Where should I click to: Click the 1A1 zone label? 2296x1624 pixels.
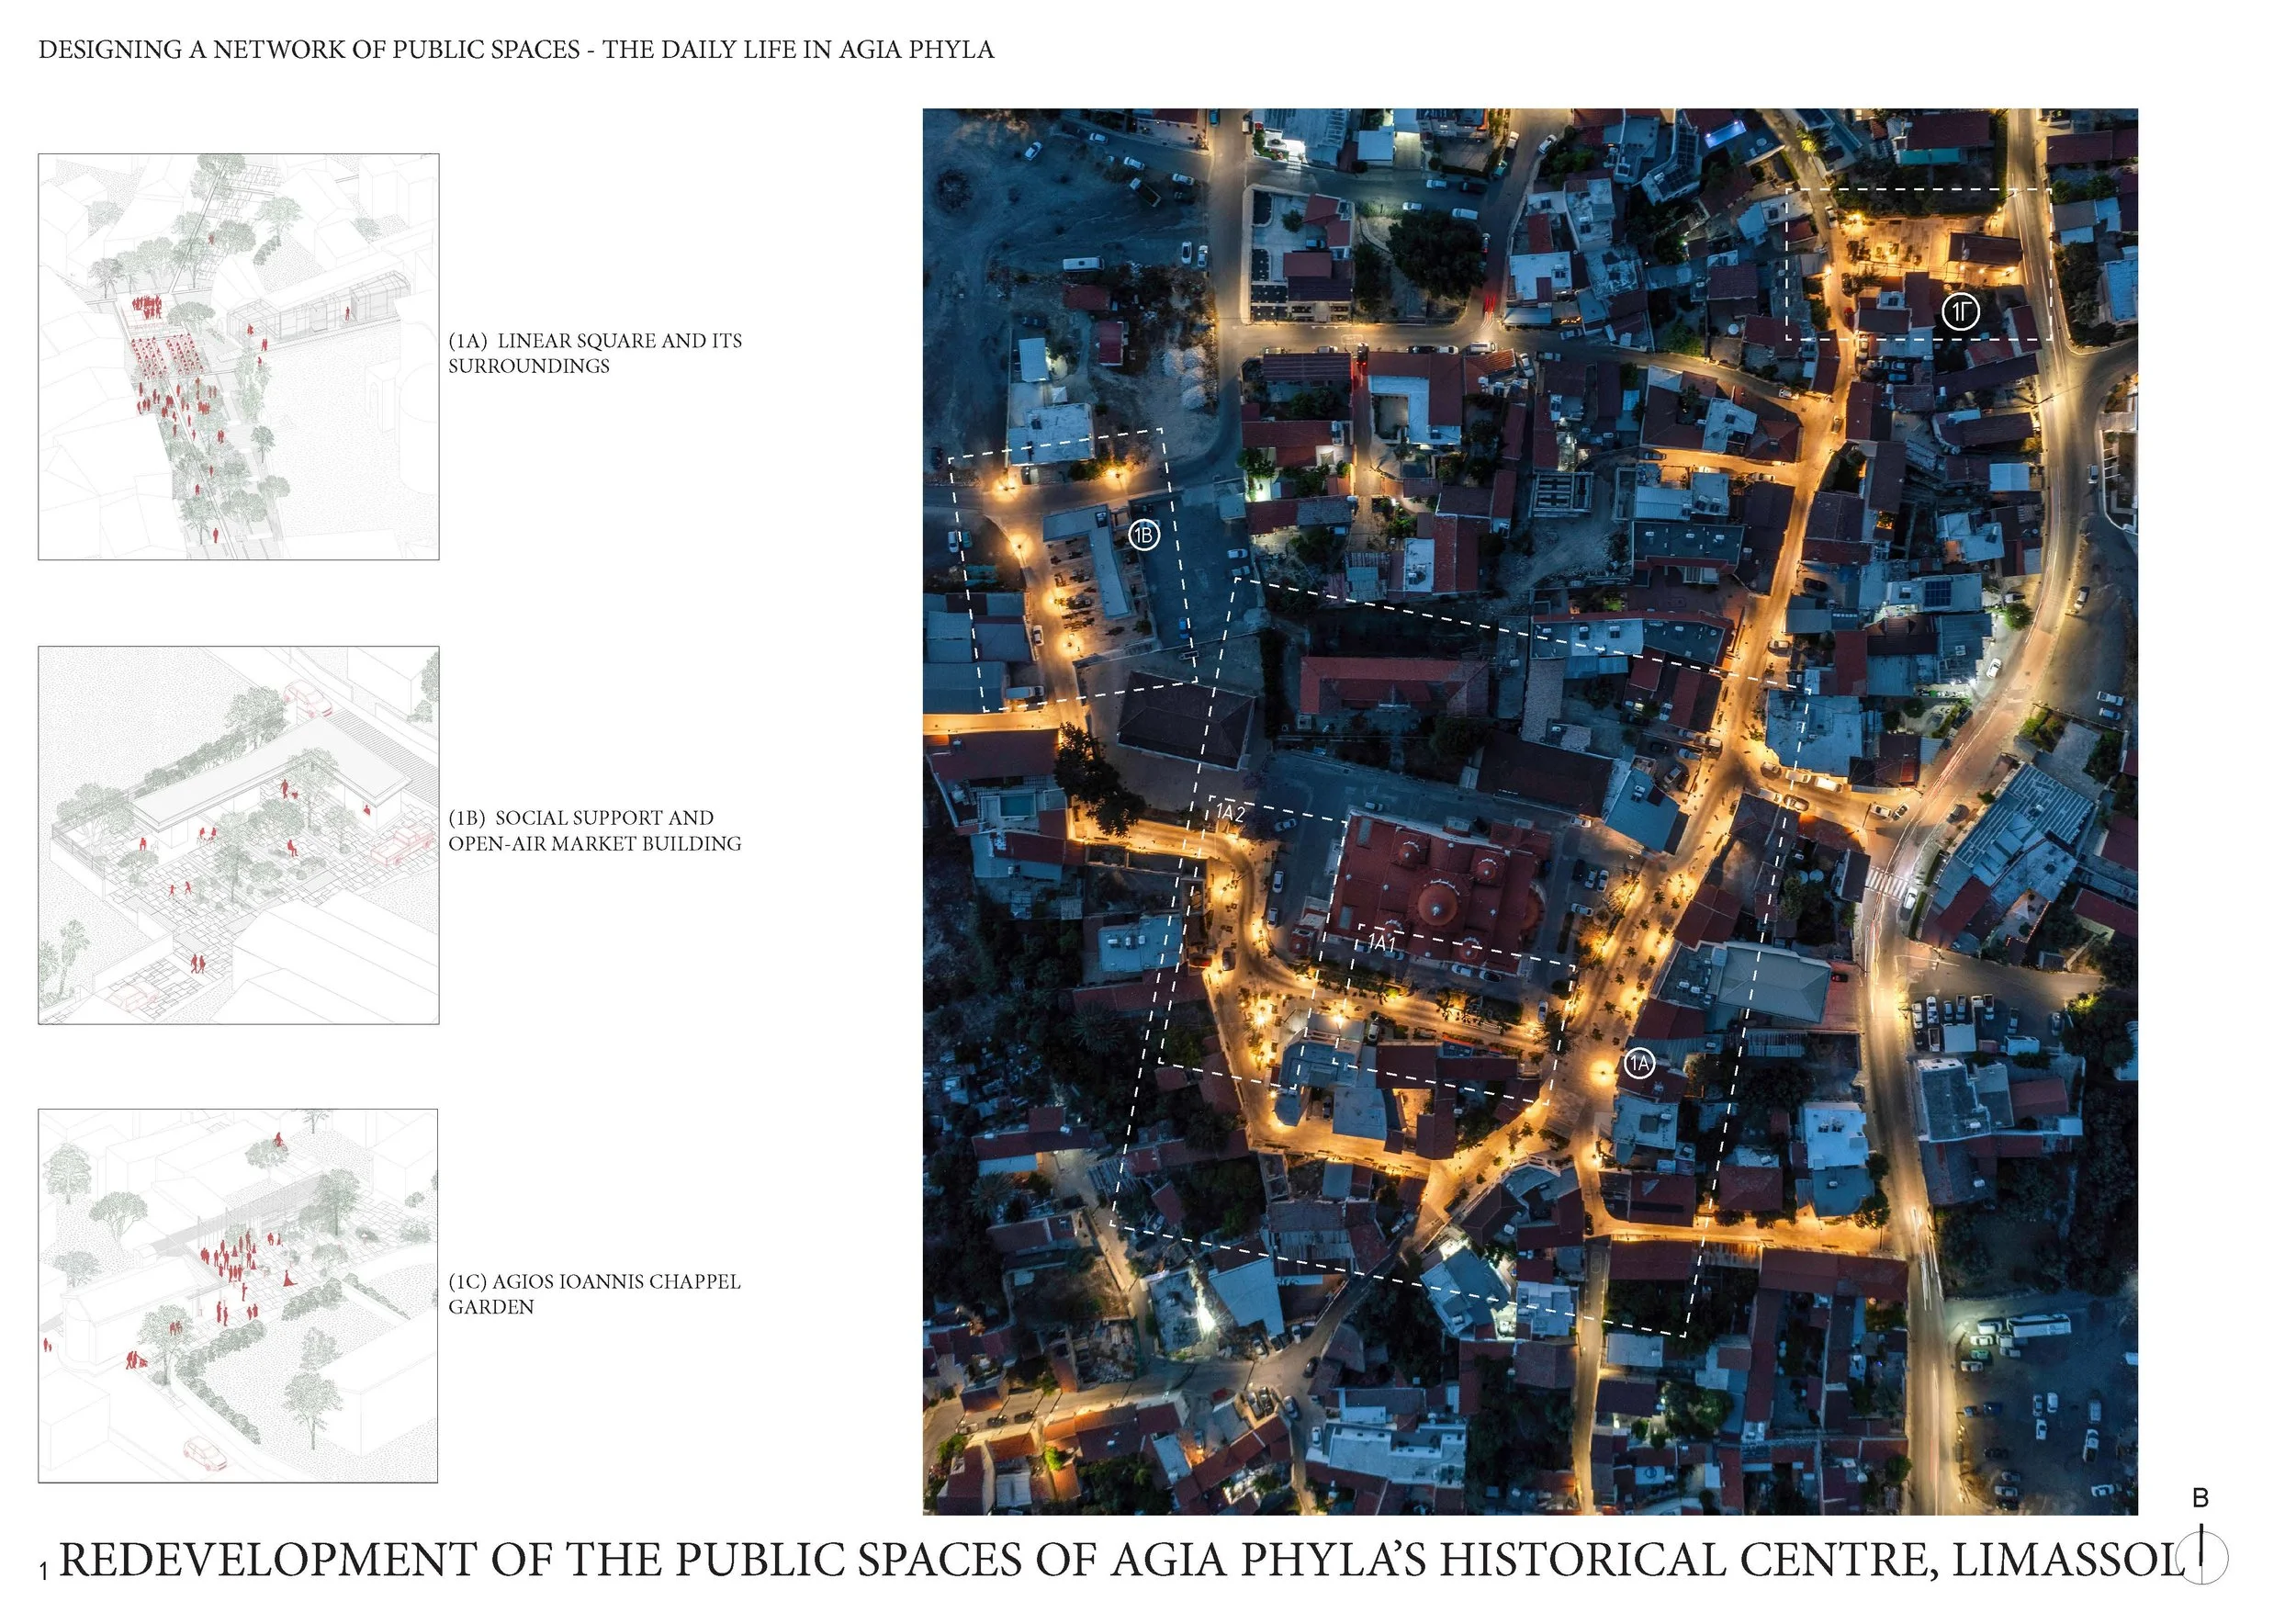coord(1381,943)
